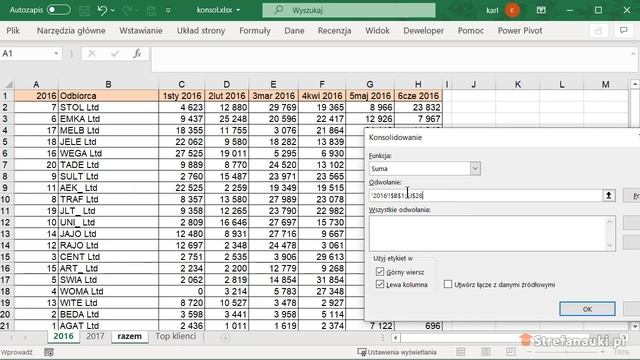
Task: Switch to the 2016 sheet tab
Action: (63, 336)
